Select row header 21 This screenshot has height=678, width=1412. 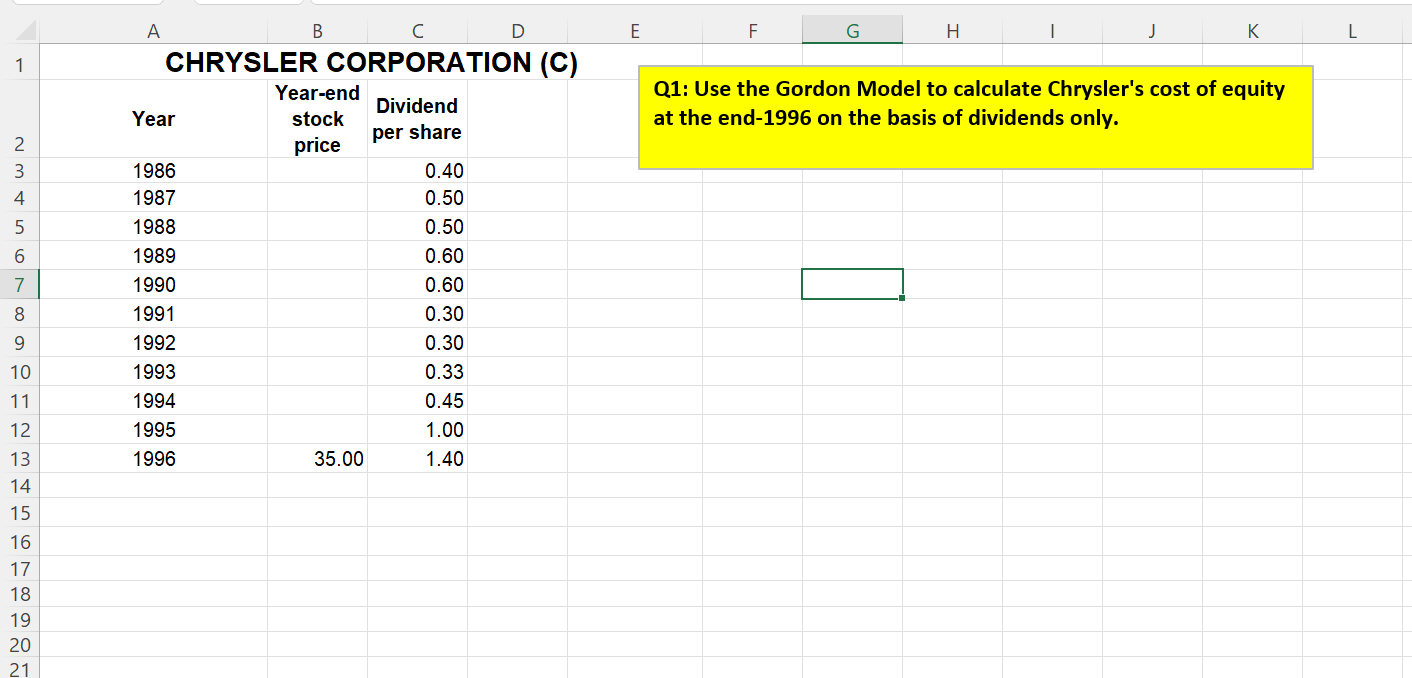(20, 667)
